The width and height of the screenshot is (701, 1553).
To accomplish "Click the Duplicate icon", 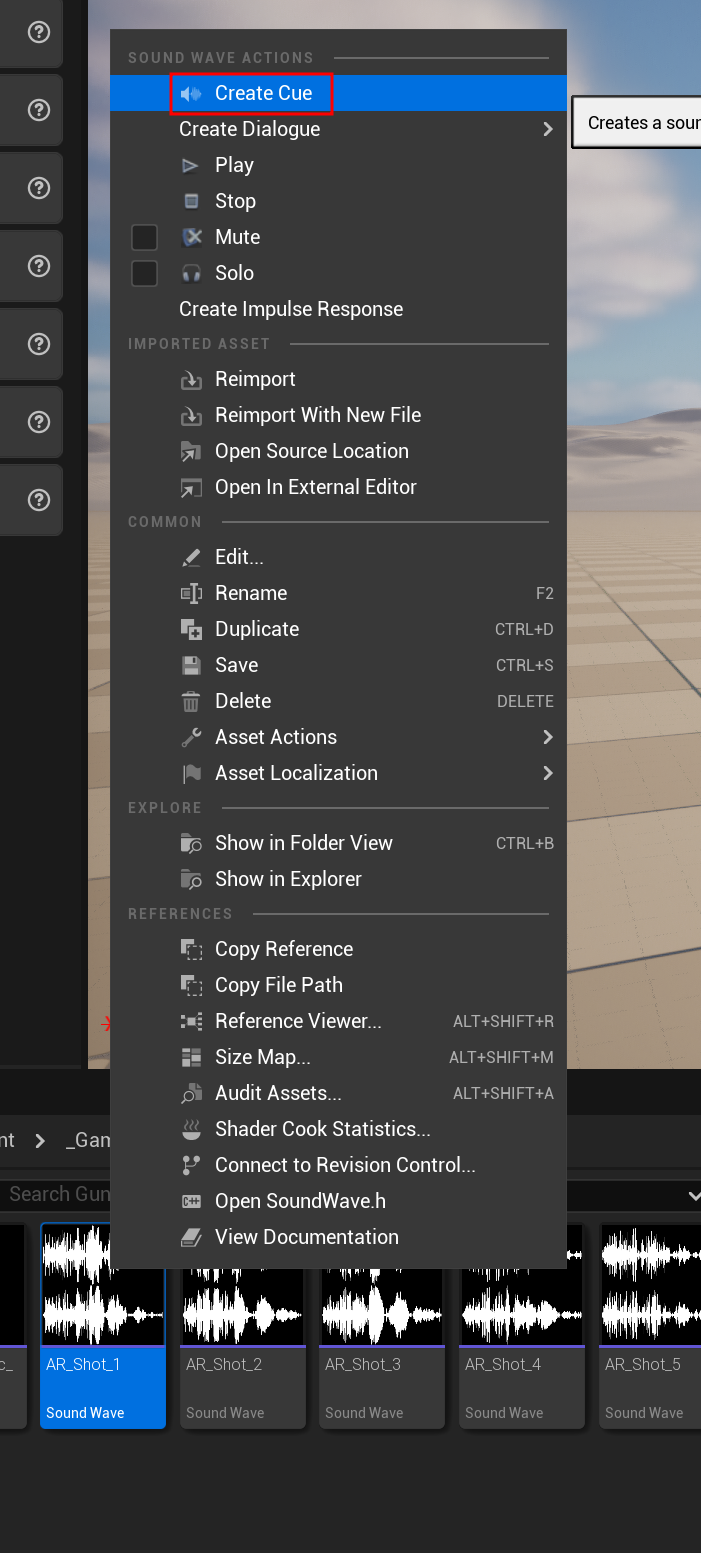I will pyautogui.click(x=191, y=630).
